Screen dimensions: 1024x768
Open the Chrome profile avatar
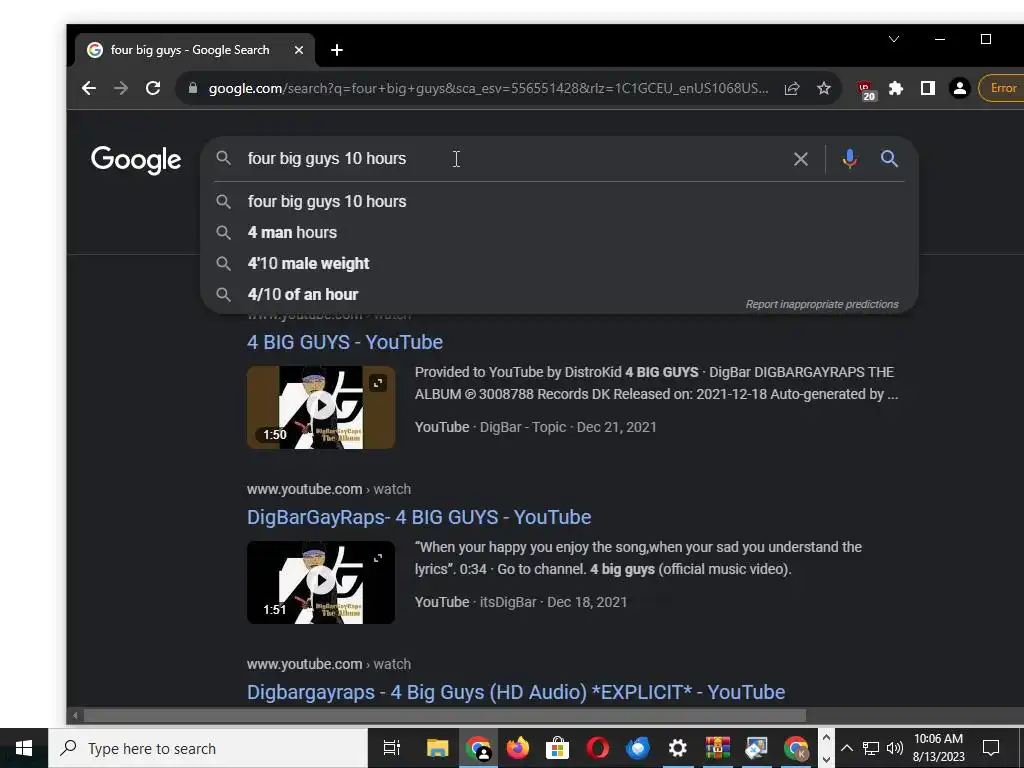coord(959,88)
